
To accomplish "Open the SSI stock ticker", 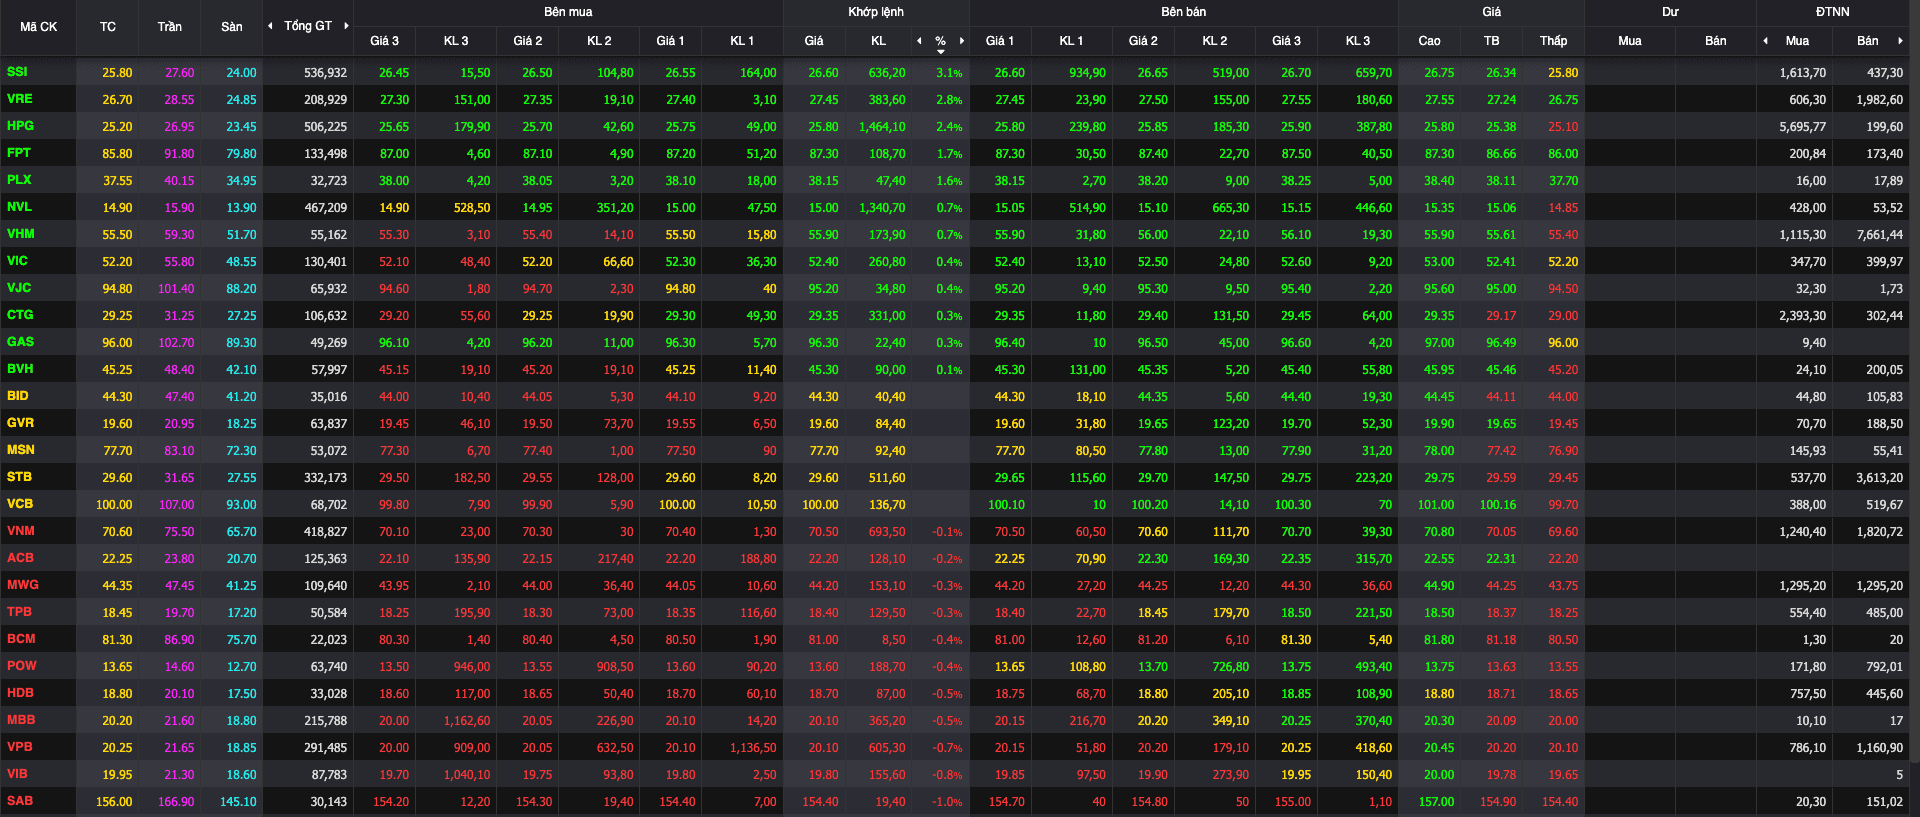I will tap(17, 72).
